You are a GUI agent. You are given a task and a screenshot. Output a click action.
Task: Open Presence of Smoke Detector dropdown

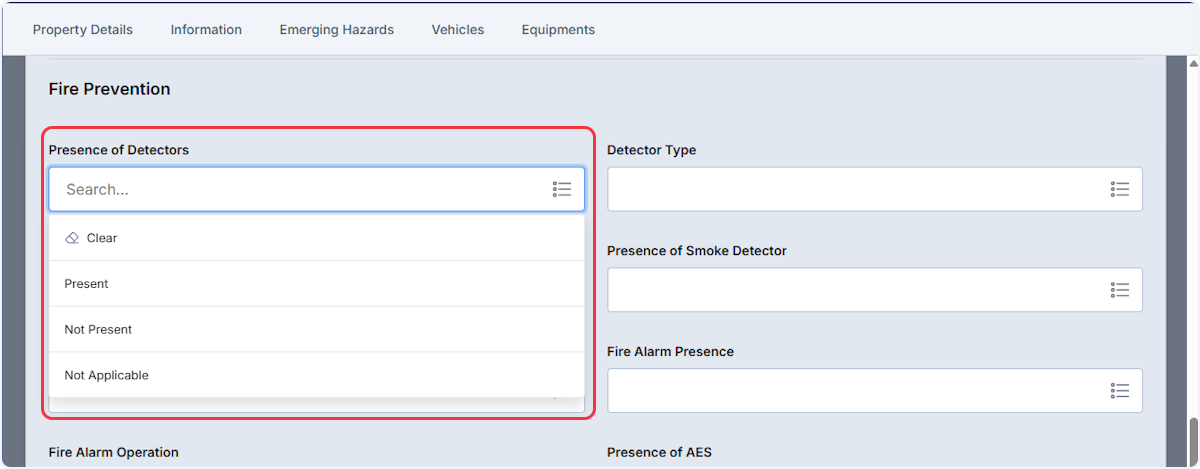875,290
